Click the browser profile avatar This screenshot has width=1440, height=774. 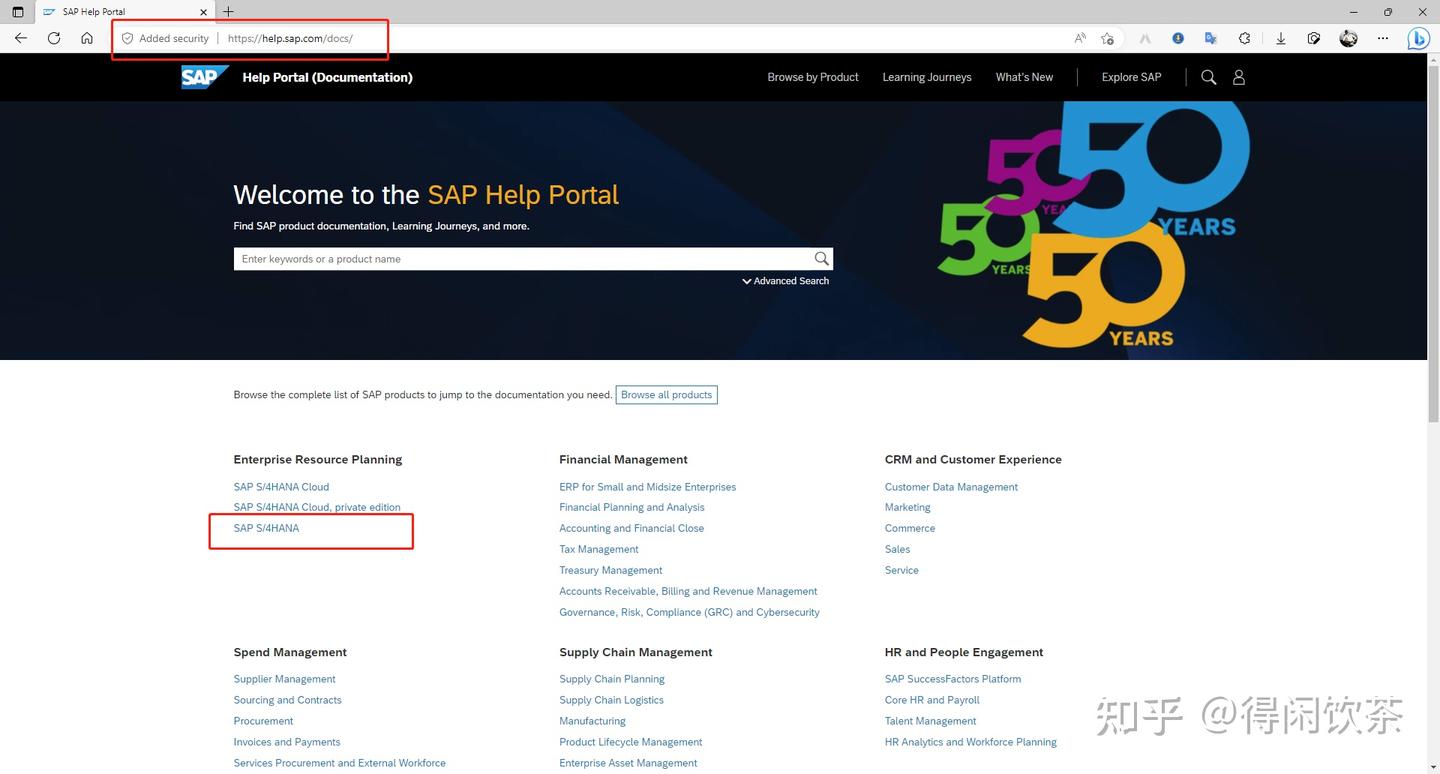1347,38
